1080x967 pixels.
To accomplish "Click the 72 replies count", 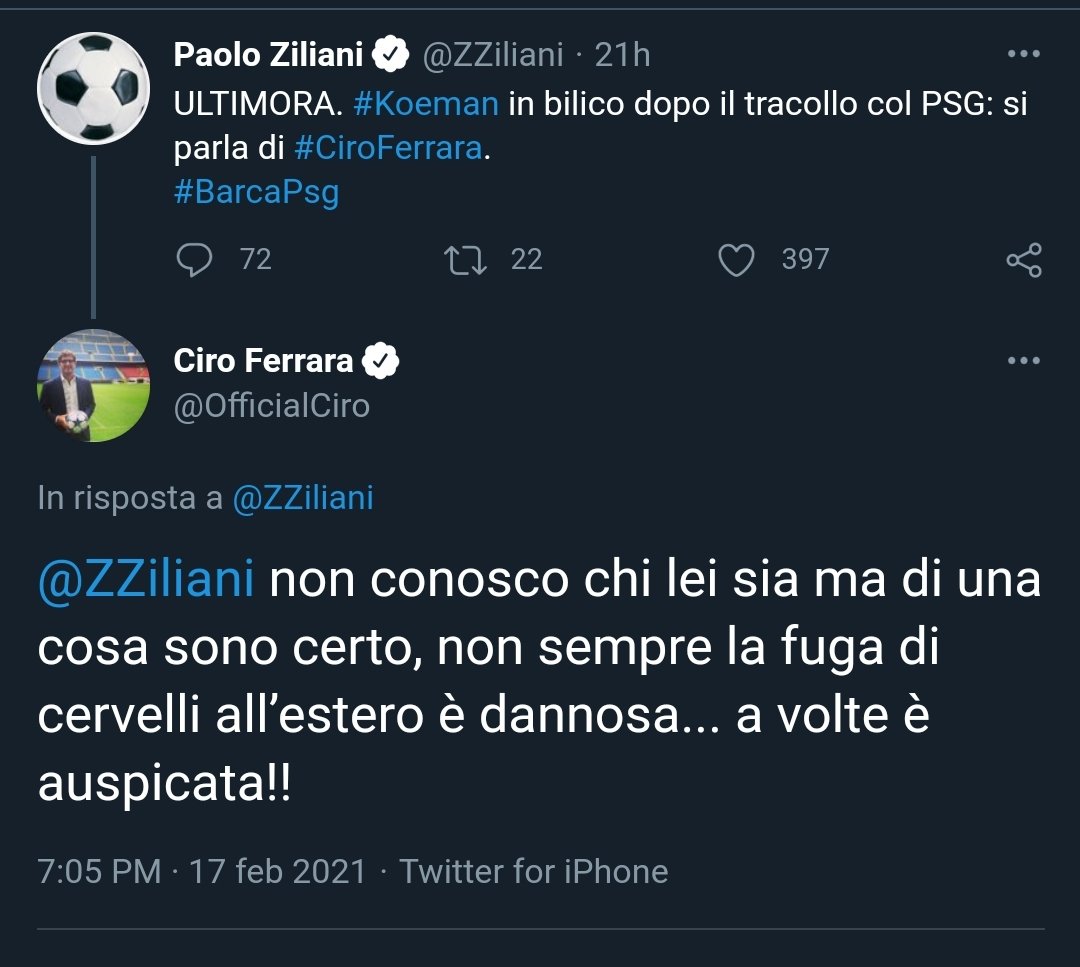I will click(257, 260).
